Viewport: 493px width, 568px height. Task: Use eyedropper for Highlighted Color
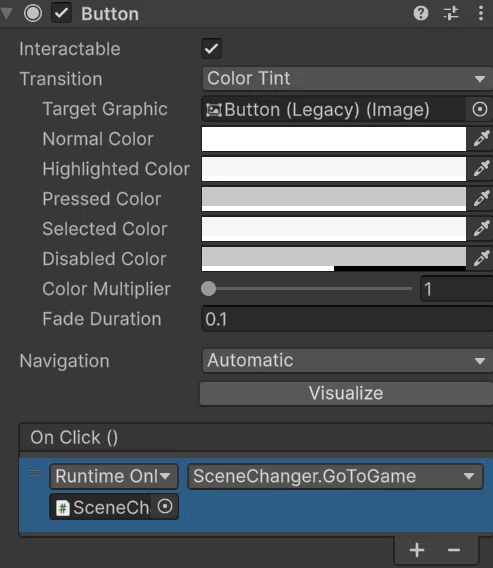[x=481, y=169]
